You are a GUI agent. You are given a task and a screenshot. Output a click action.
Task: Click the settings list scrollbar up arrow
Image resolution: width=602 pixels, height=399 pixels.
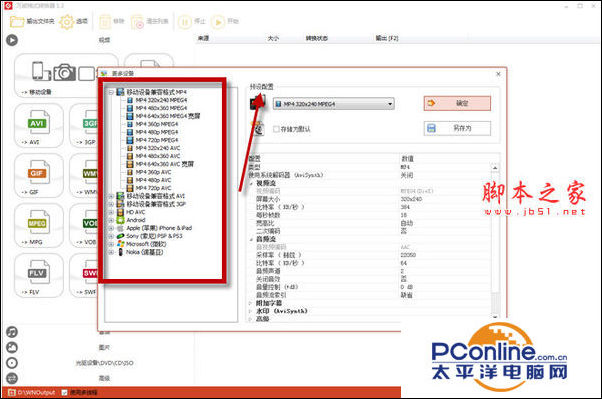(495, 168)
